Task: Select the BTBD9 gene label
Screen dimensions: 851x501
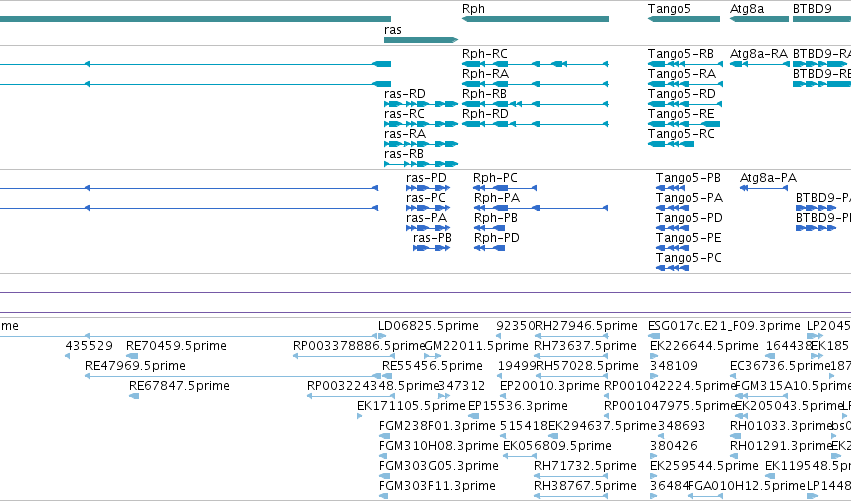Action: [812, 9]
